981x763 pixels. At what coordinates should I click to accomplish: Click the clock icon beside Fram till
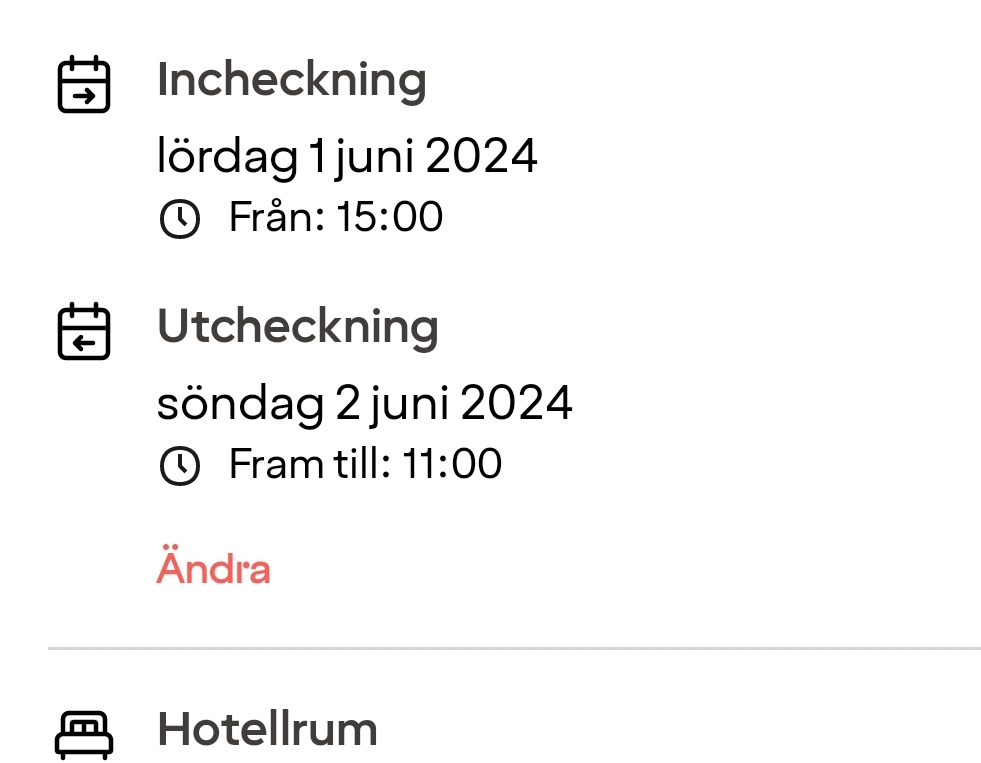tap(180, 466)
